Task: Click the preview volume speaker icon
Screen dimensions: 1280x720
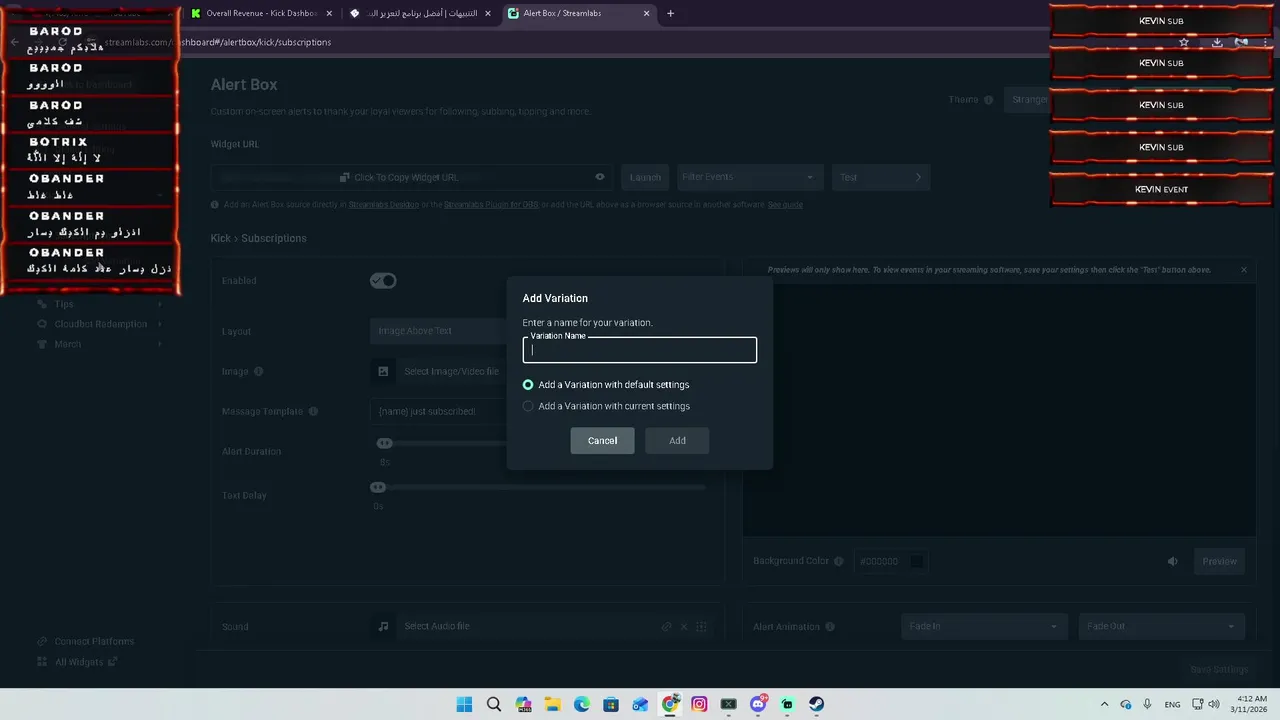Action: click(1173, 561)
